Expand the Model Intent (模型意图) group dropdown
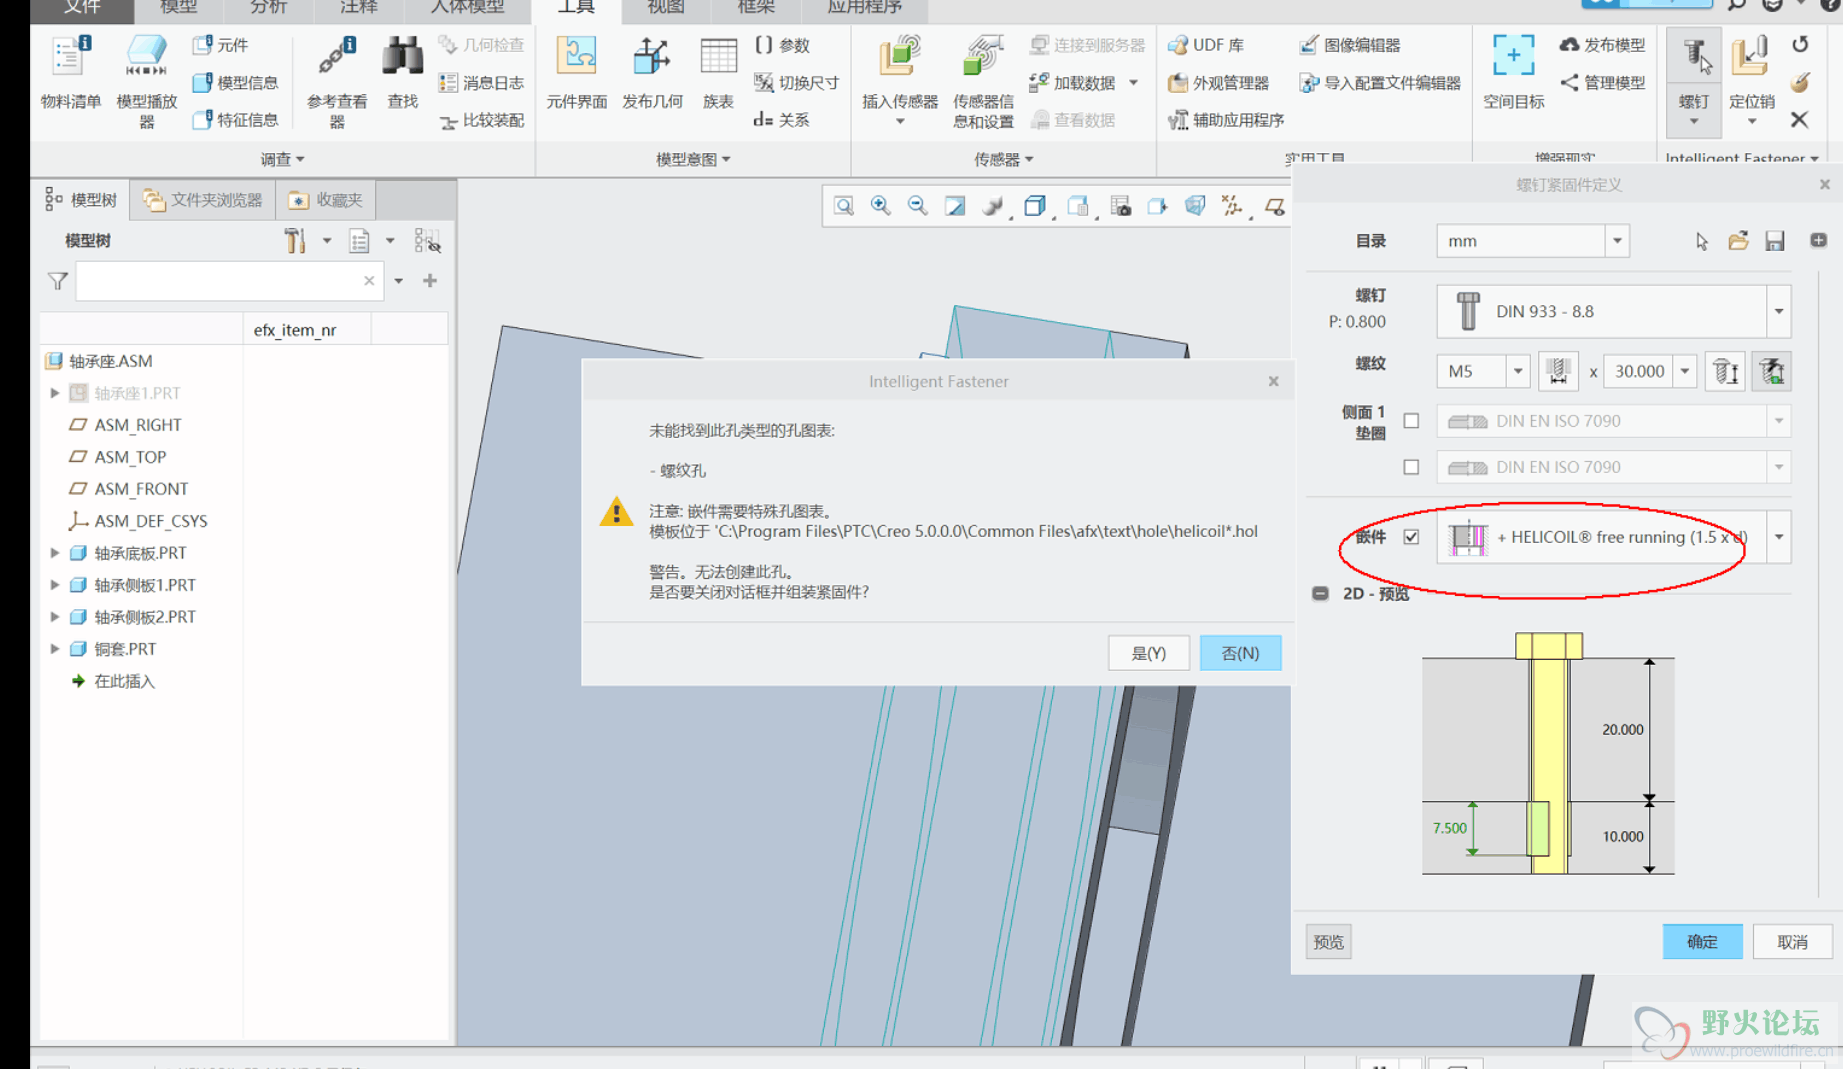The height and width of the screenshot is (1069, 1843). pyautogui.click(x=693, y=159)
